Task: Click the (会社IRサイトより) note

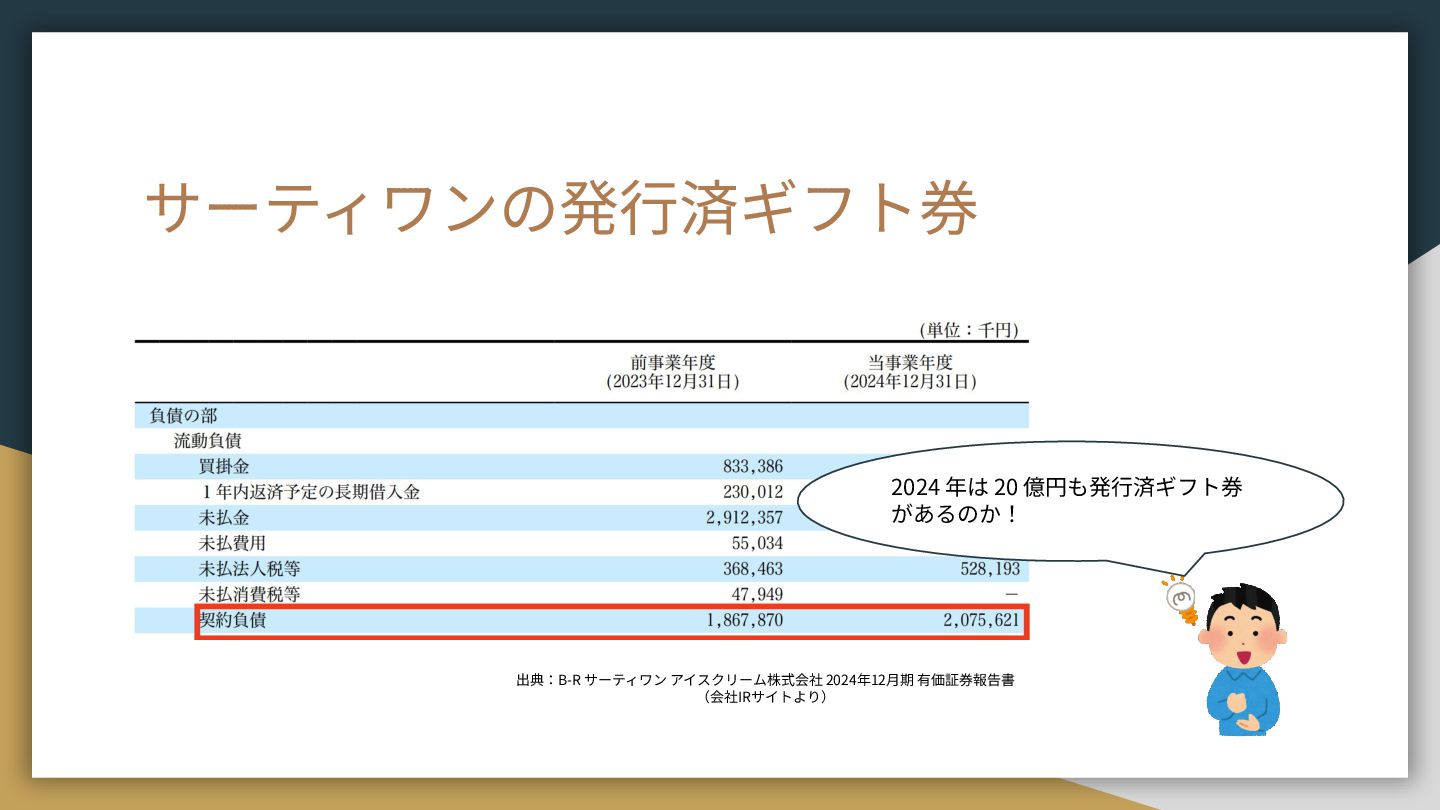Action: 766,697
